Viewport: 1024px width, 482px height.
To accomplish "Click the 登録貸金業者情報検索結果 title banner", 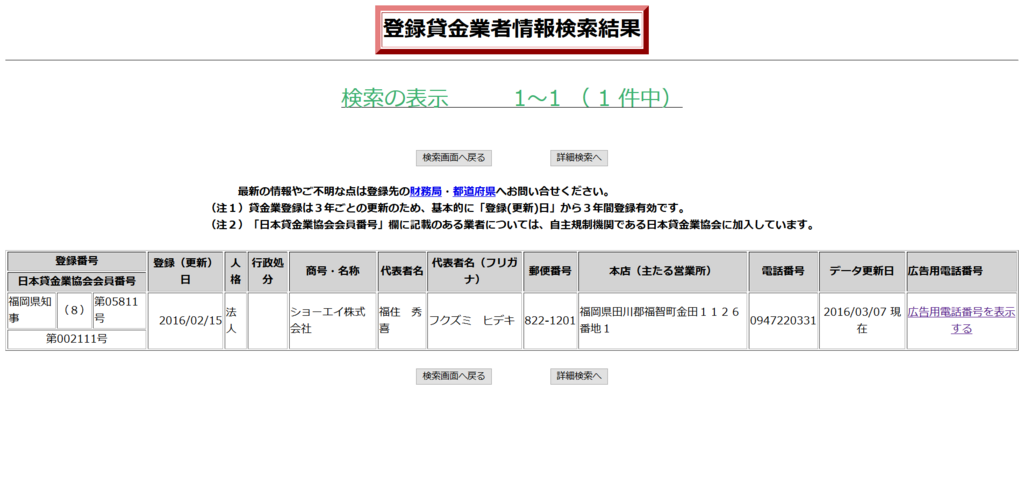I will click(511, 30).
